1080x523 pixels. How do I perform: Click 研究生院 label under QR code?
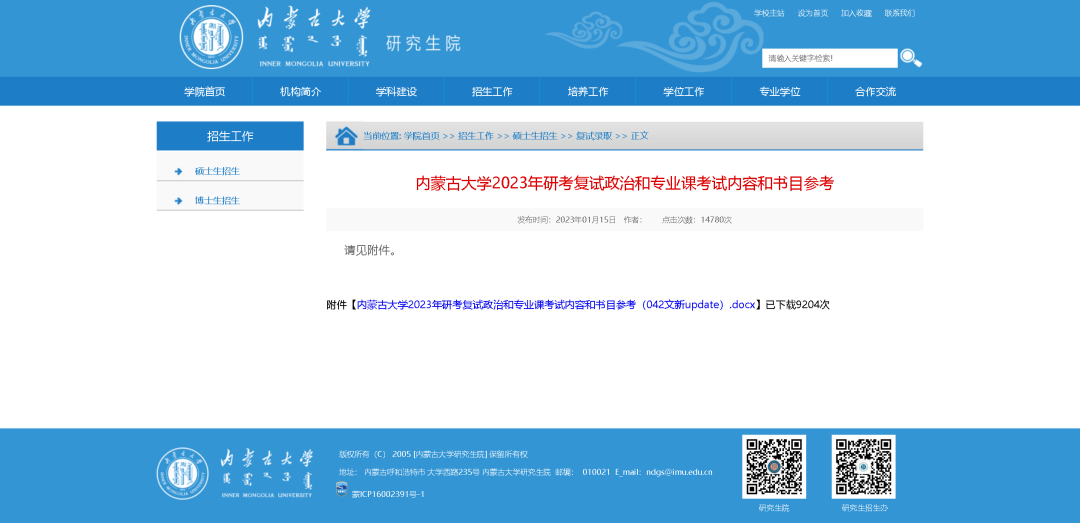pyautogui.click(x=773, y=508)
